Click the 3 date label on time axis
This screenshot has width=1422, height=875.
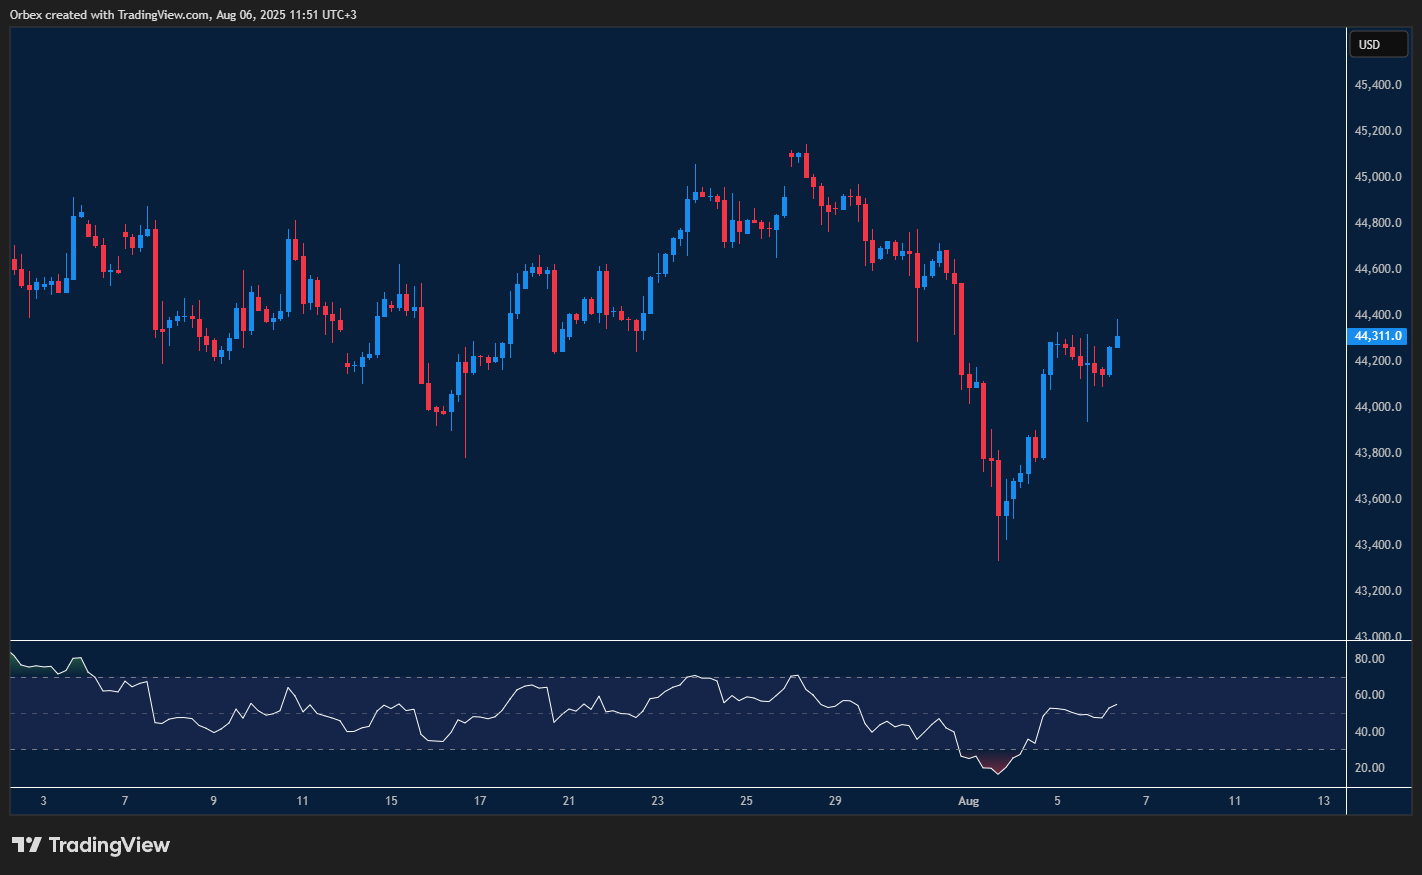[43, 801]
